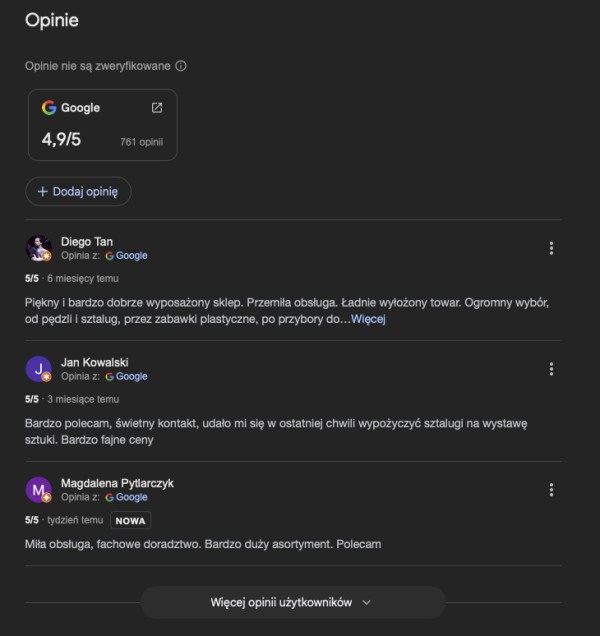Click the info icon beside unverified reviews notice

coord(181,66)
